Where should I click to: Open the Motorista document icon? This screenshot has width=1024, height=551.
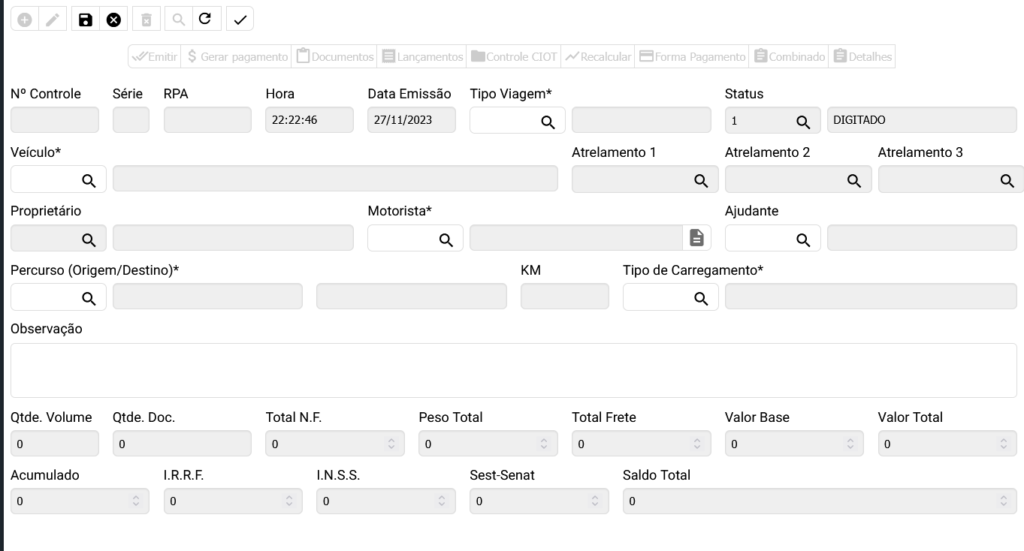tap(696, 238)
